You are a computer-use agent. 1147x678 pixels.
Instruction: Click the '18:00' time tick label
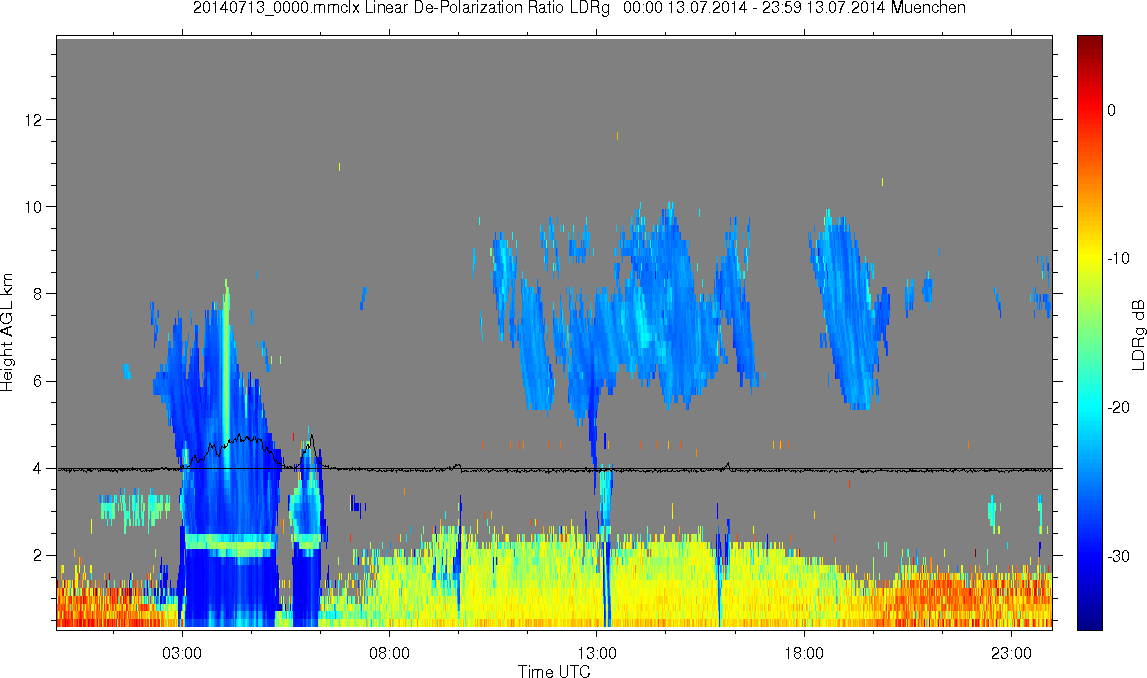click(x=804, y=652)
